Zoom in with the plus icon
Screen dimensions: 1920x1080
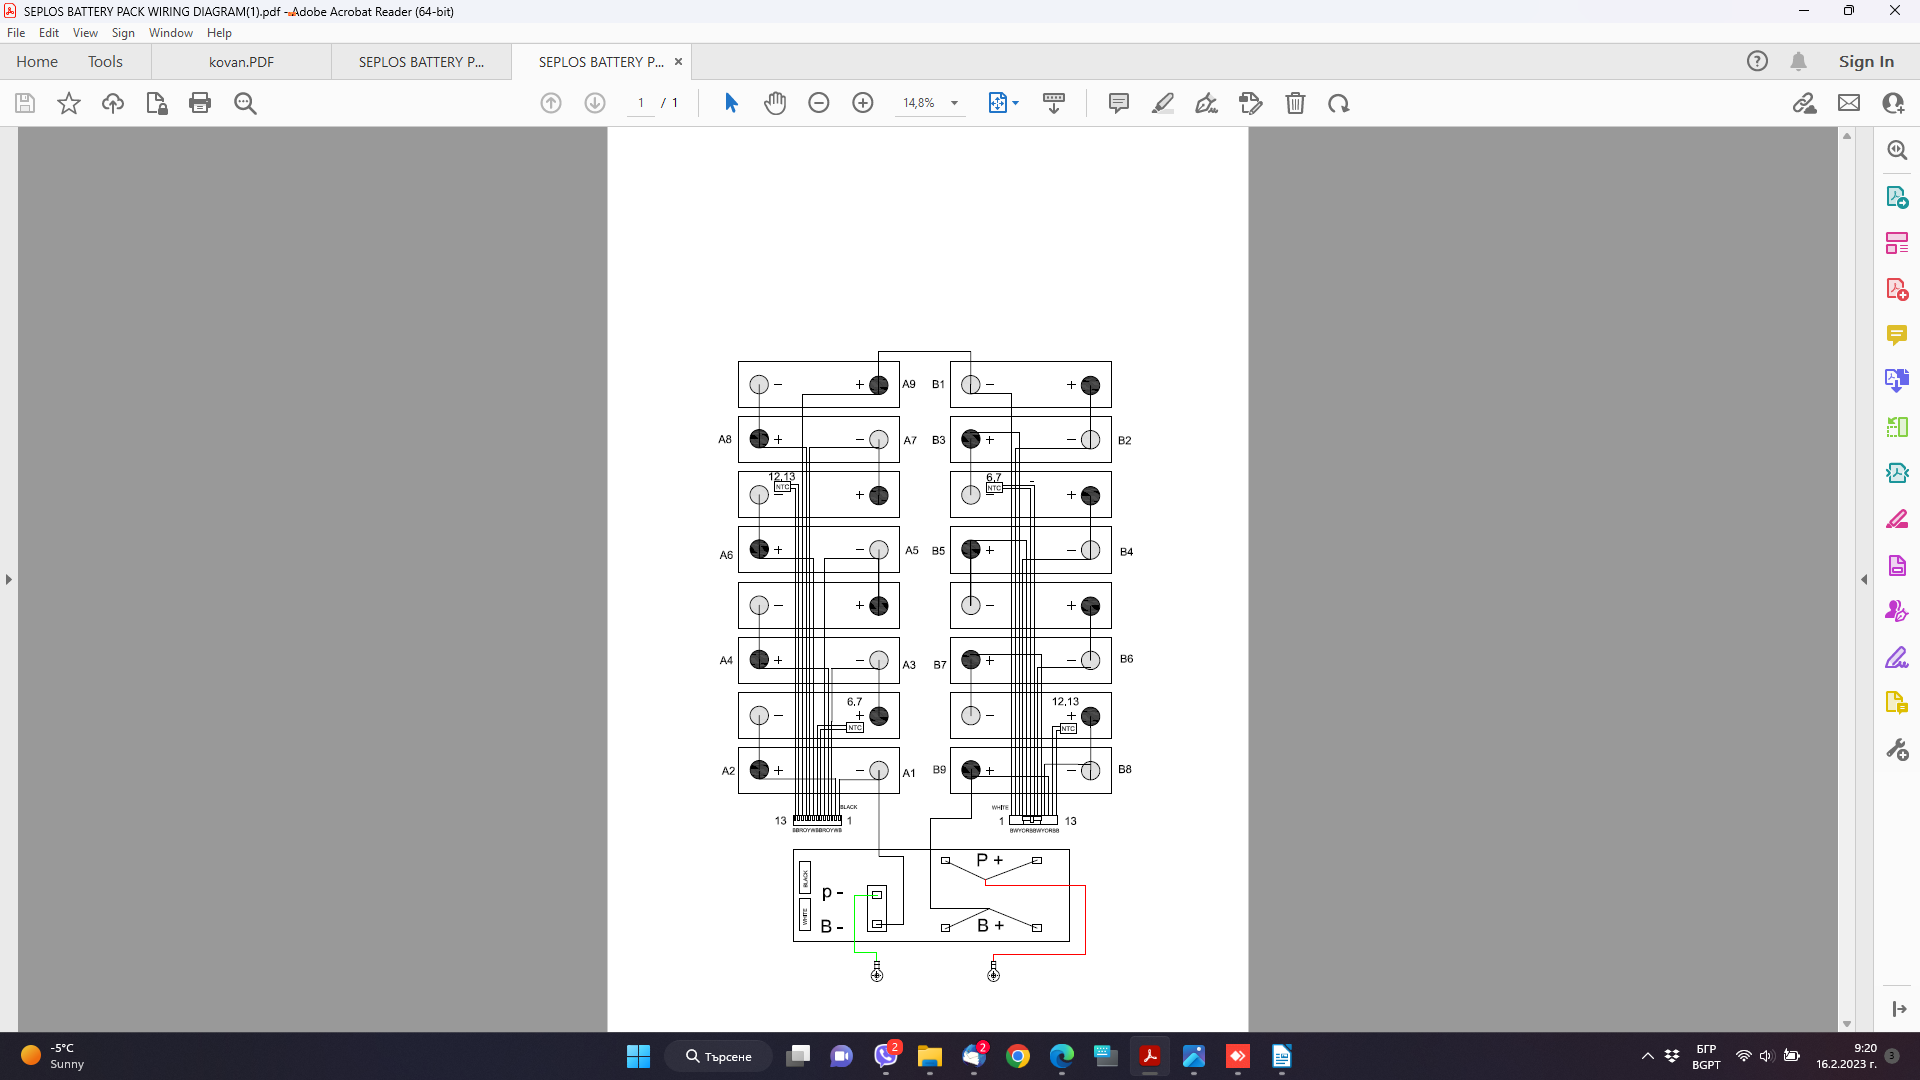coord(863,103)
